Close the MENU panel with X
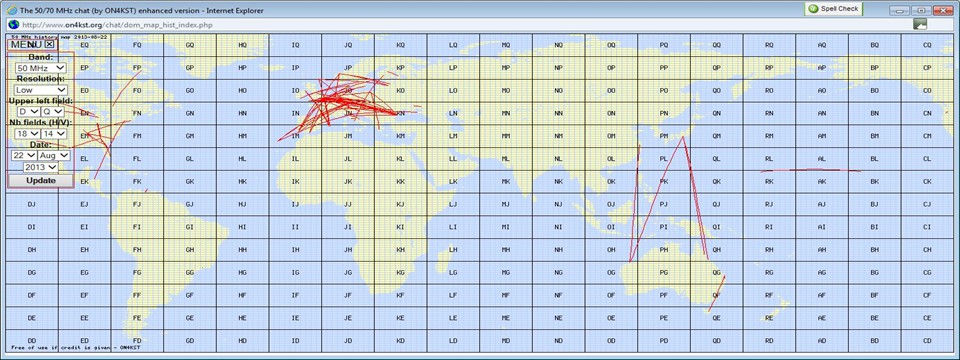The width and height of the screenshot is (960, 360). pyautogui.click(x=50, y=44)
